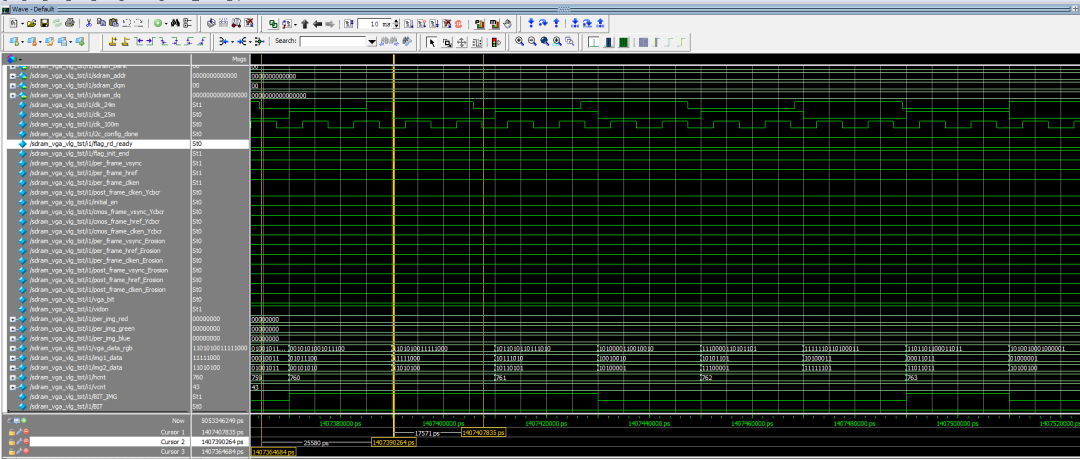Click the Zoom In magnifier icon

(520, 42)
